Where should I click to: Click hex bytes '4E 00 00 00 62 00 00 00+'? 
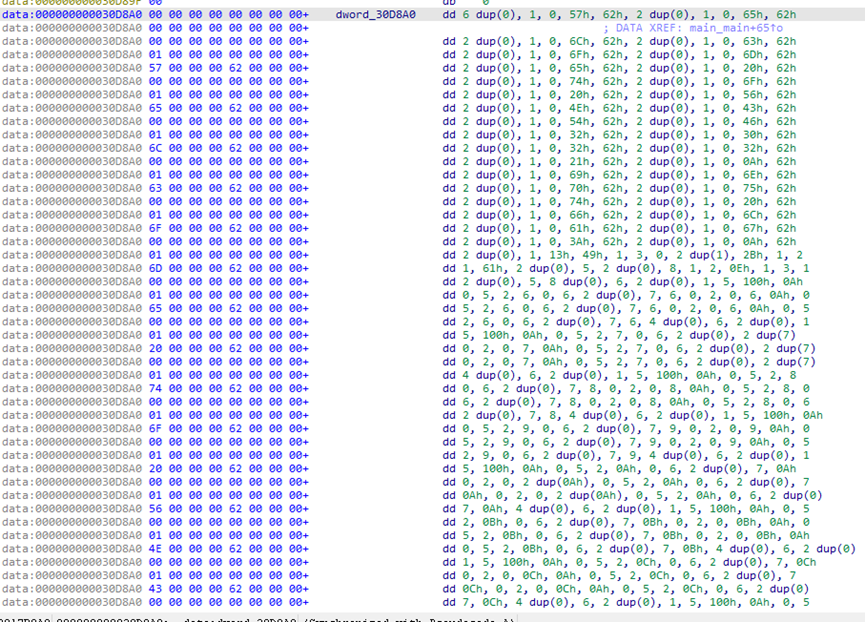tap(229, 549)
